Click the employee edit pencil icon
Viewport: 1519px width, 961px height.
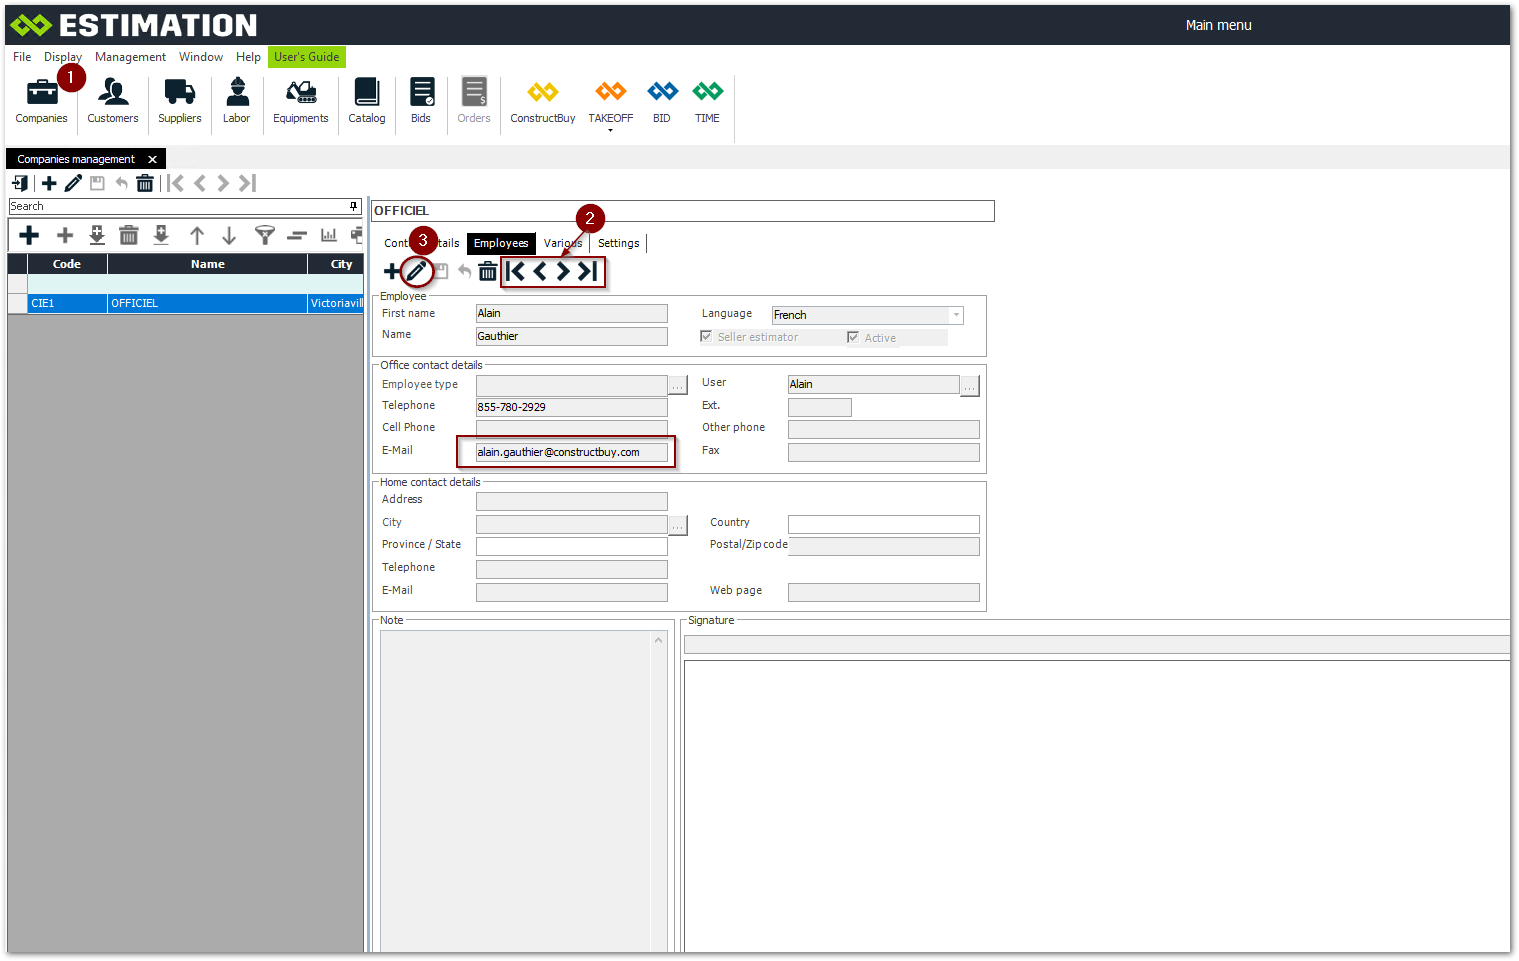click(416, 271)
